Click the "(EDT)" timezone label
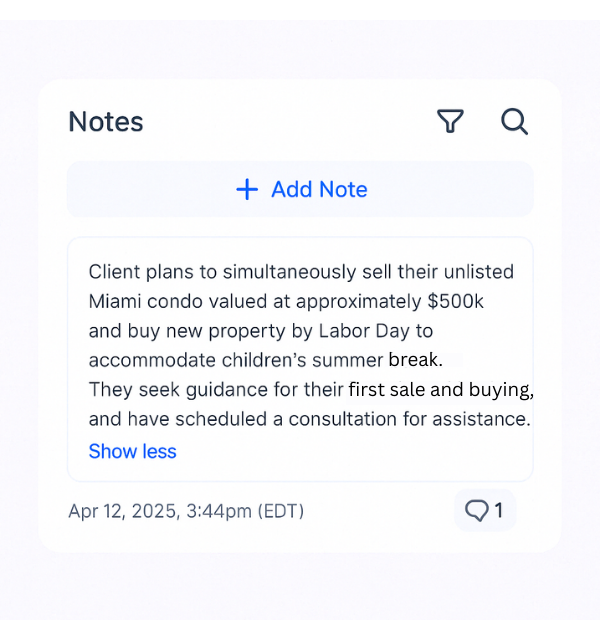This screenshot has width=600, height=640. pyautogui.click(x=281, y=511)
